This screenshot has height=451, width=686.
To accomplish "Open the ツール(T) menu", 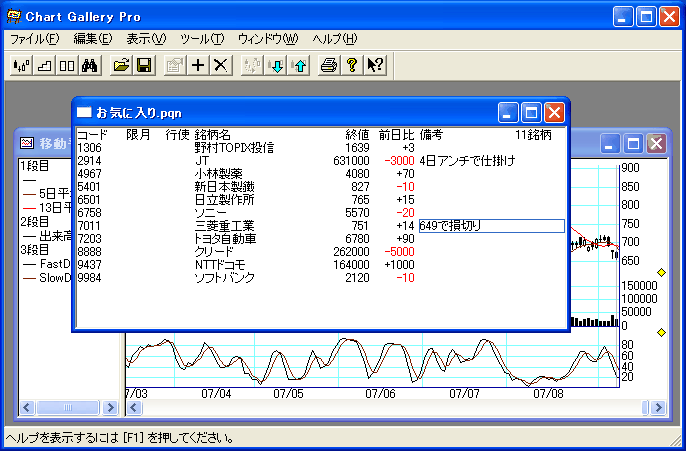I will [202, 39].
